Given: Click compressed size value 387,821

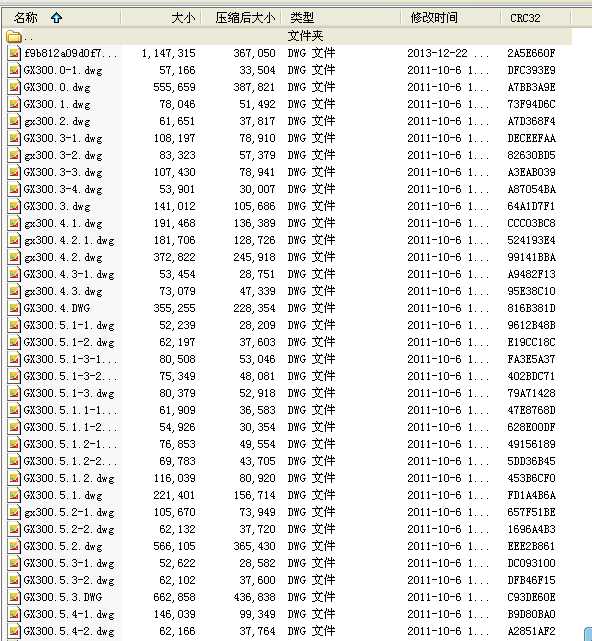Looking at the screenshot, I should click(254, 87).
